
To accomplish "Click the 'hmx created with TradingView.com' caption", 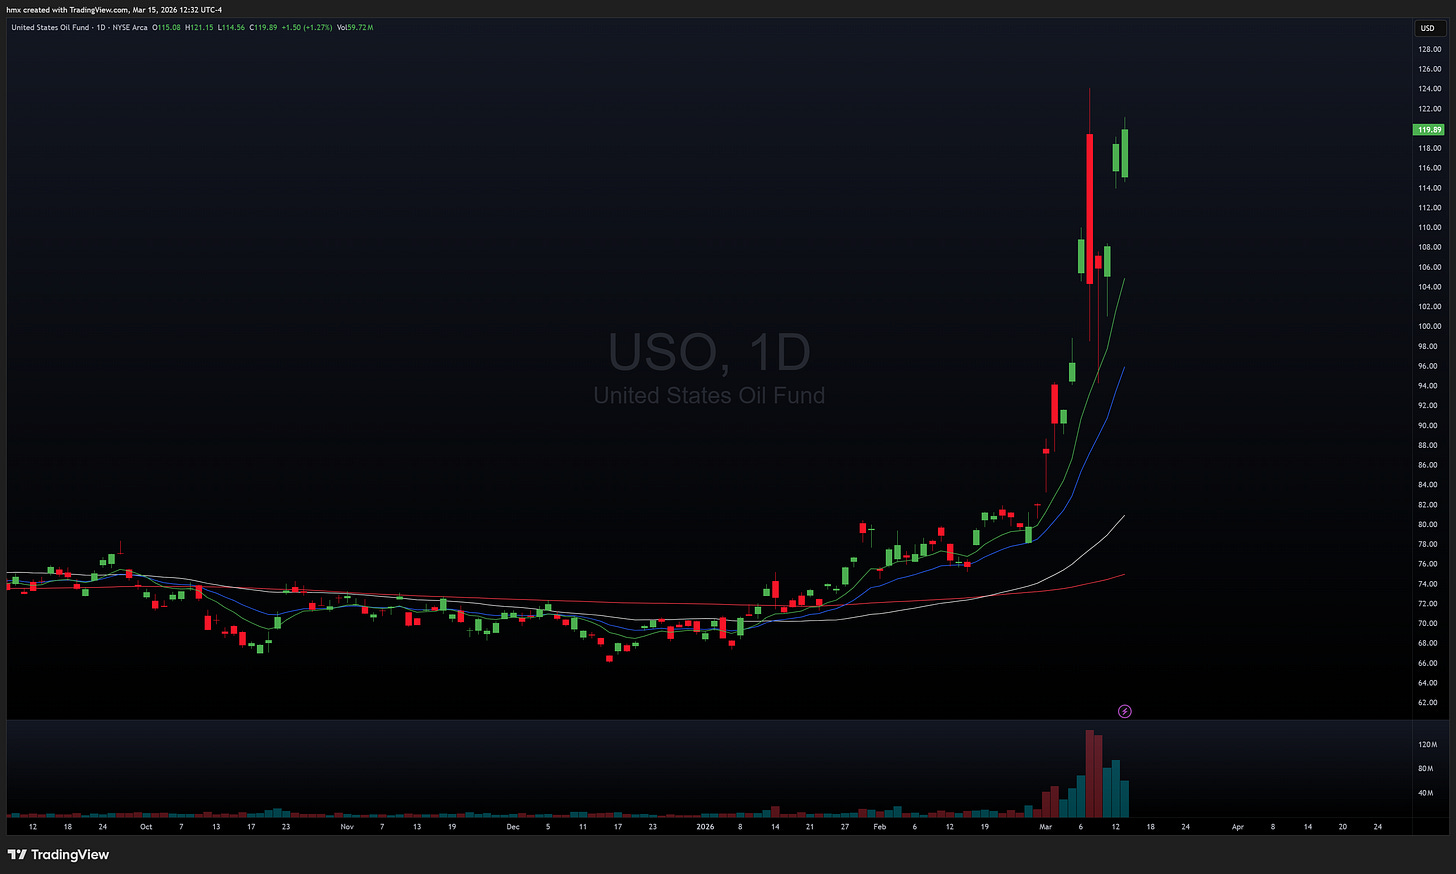I will pyautogui.click(x=67, y=9).
